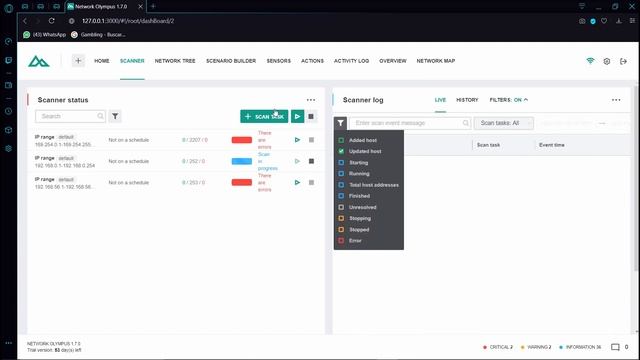This screenshot has width=640, height=360.
Task: Click WARNING 2 status indicator
Action: tap(536, 347)
